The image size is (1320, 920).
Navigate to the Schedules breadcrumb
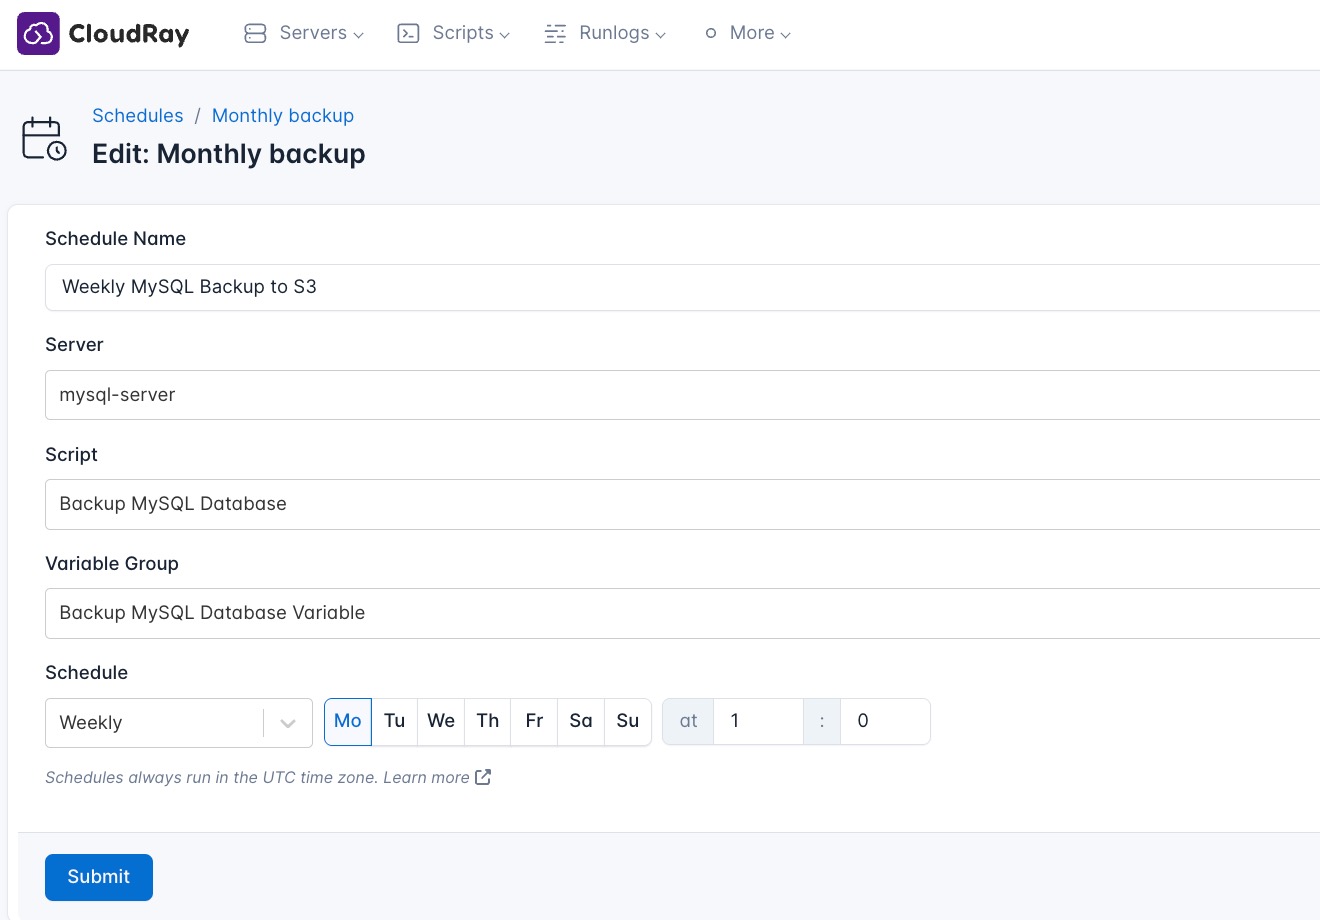click(x=138, y=115)
